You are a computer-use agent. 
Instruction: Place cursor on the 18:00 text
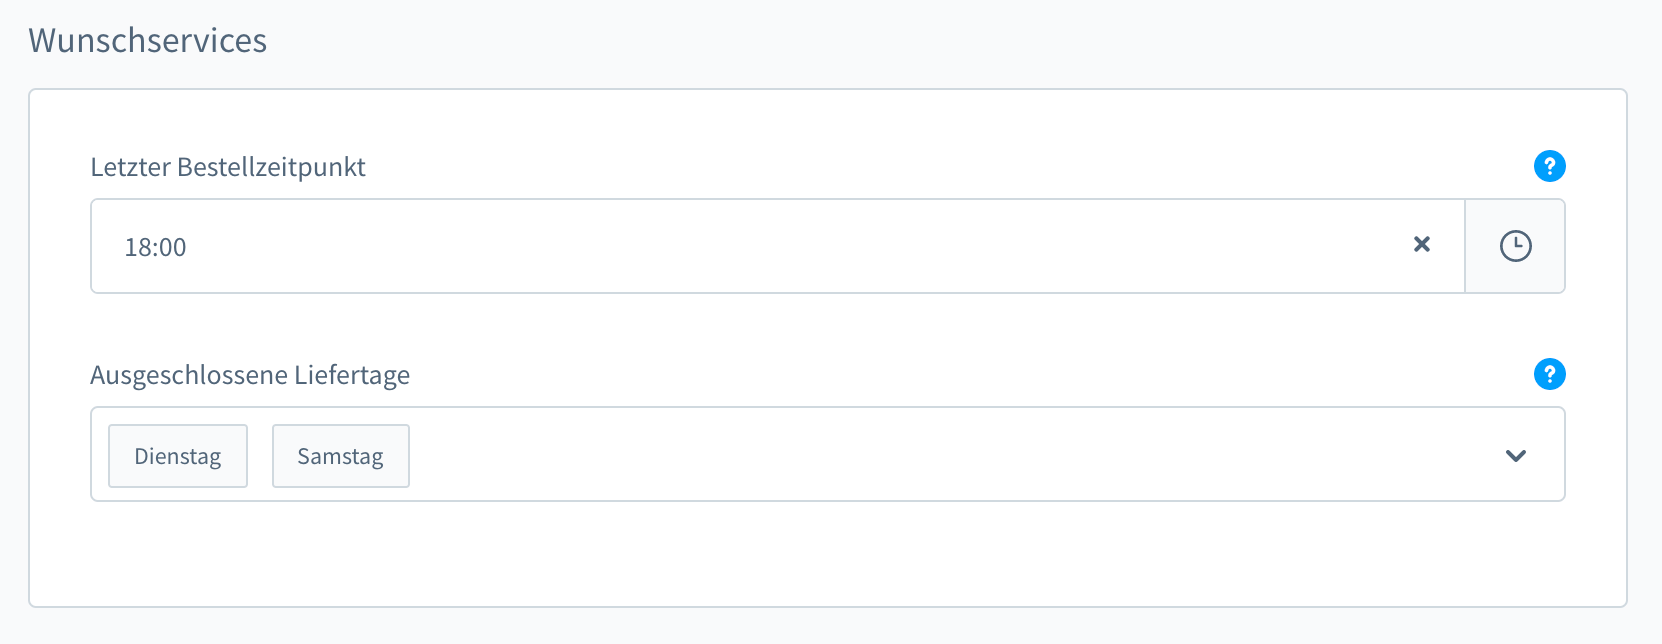click(156, 247)
